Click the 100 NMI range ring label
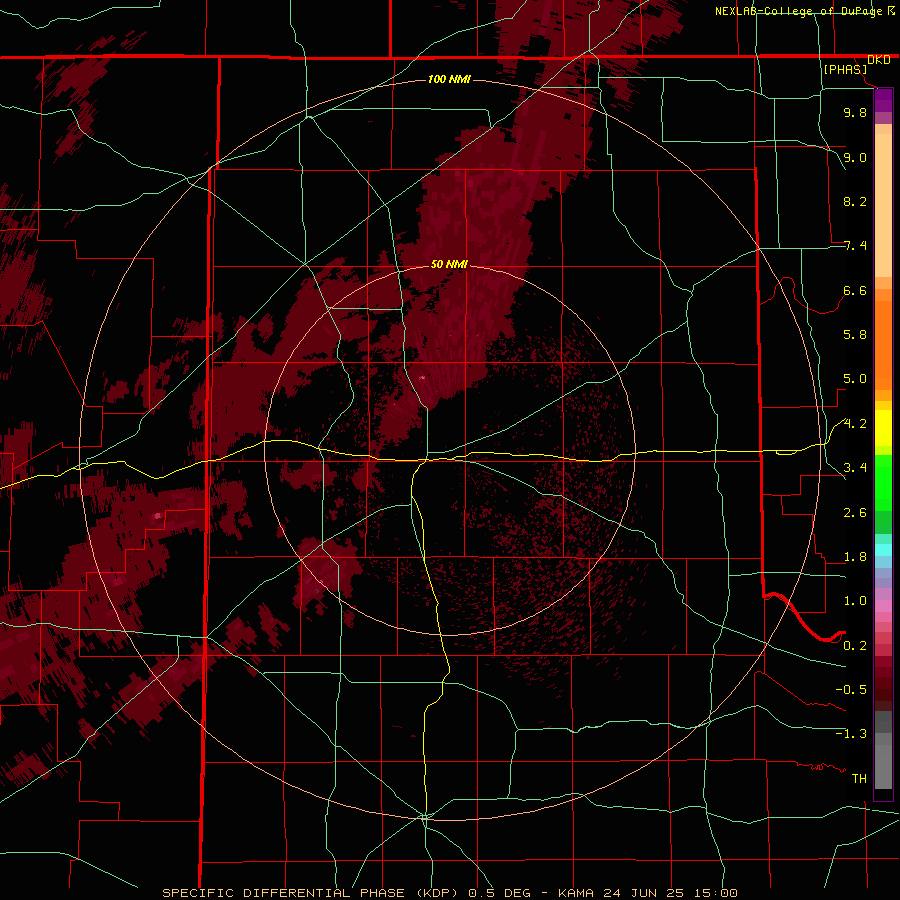 coord(449,79)
